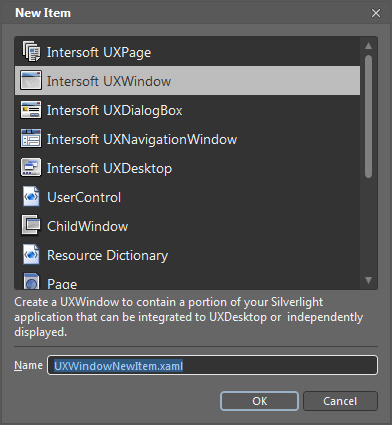
Task: Click the Resource Dictionary icon
Action: point(31,254)
